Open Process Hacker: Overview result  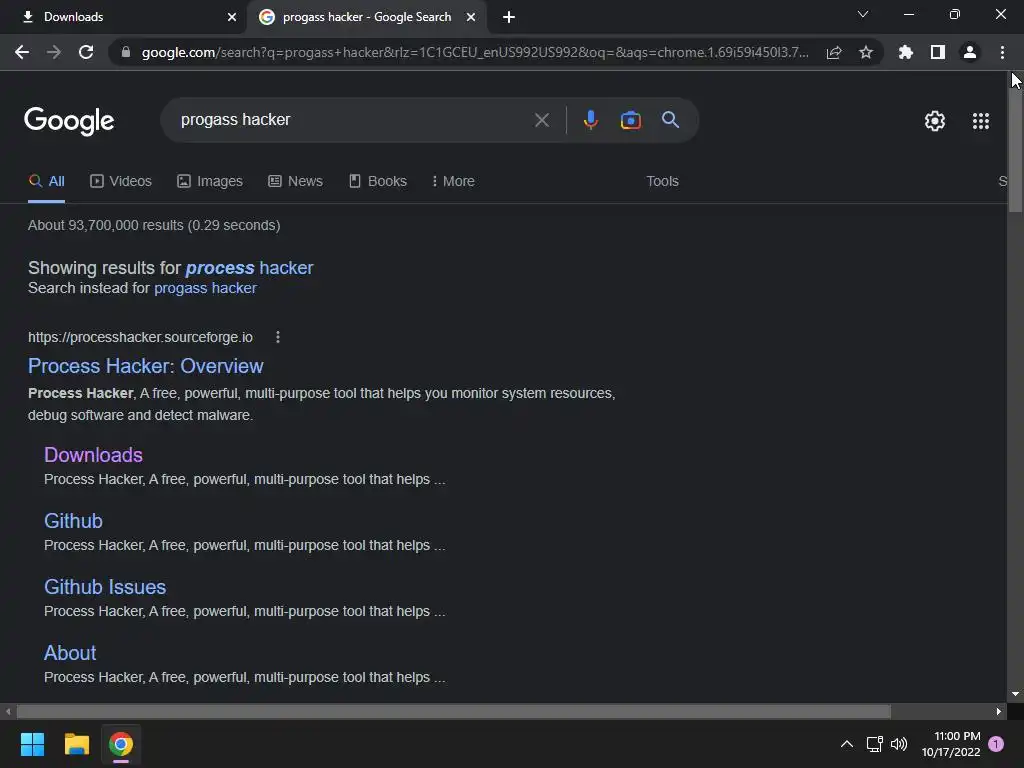pyautogui.click(x=146, y=366)
